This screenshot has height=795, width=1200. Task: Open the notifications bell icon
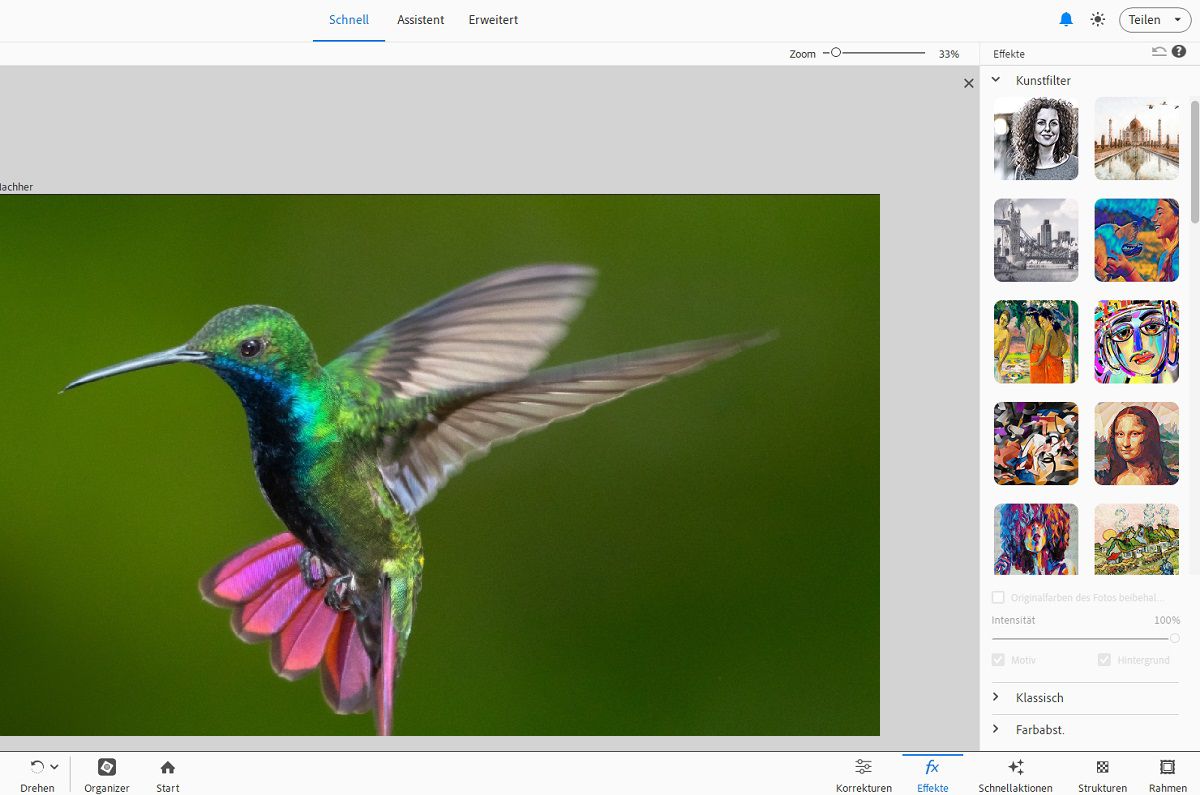point(1066,20)
